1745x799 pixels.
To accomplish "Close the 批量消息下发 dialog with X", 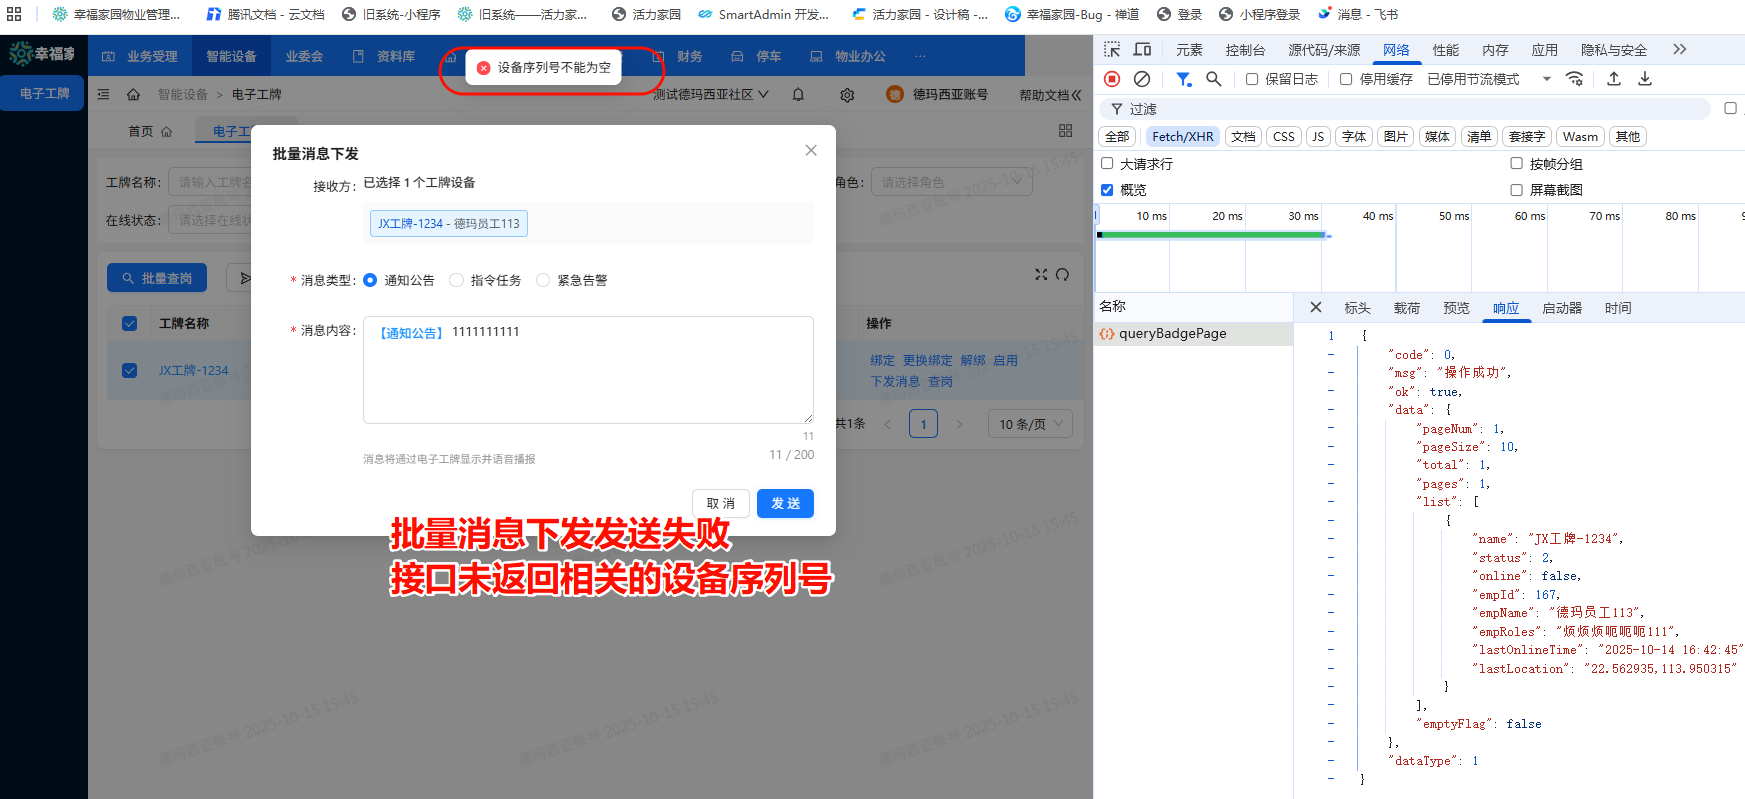I will tap(811, 151).
